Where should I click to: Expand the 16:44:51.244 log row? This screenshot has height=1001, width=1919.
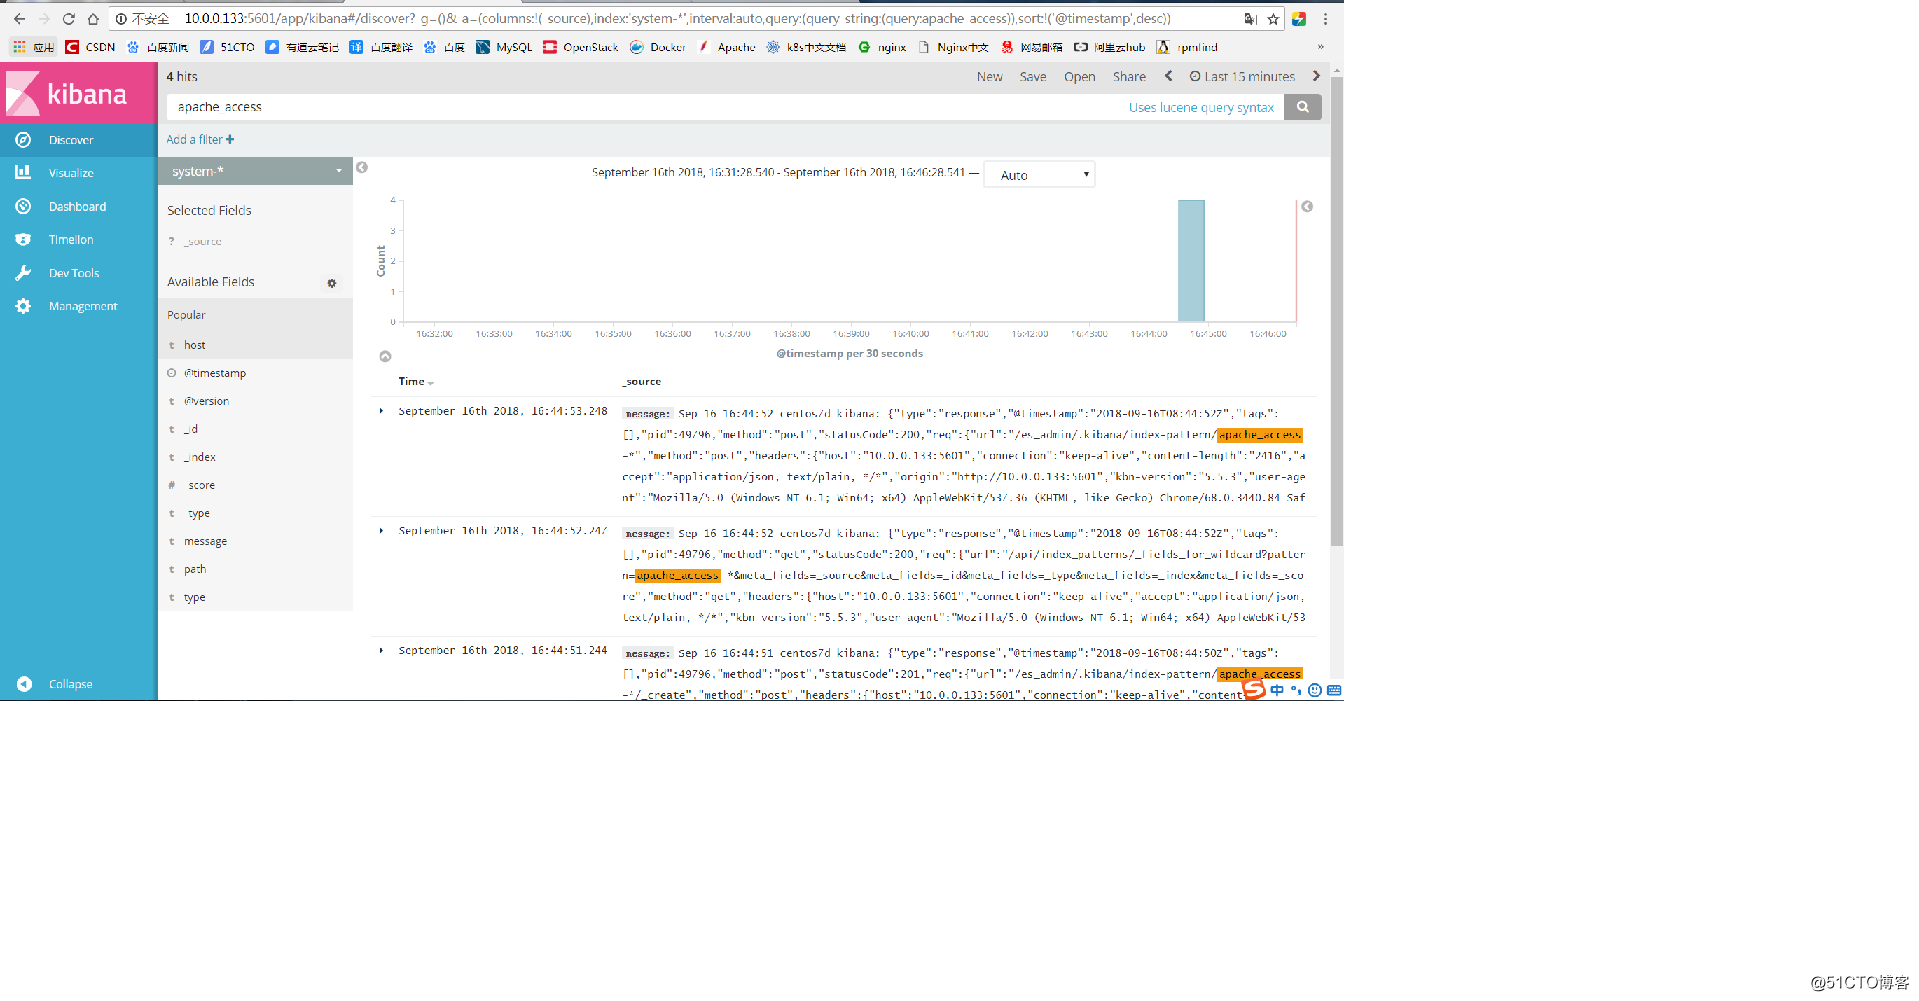[x=381, y=651]
